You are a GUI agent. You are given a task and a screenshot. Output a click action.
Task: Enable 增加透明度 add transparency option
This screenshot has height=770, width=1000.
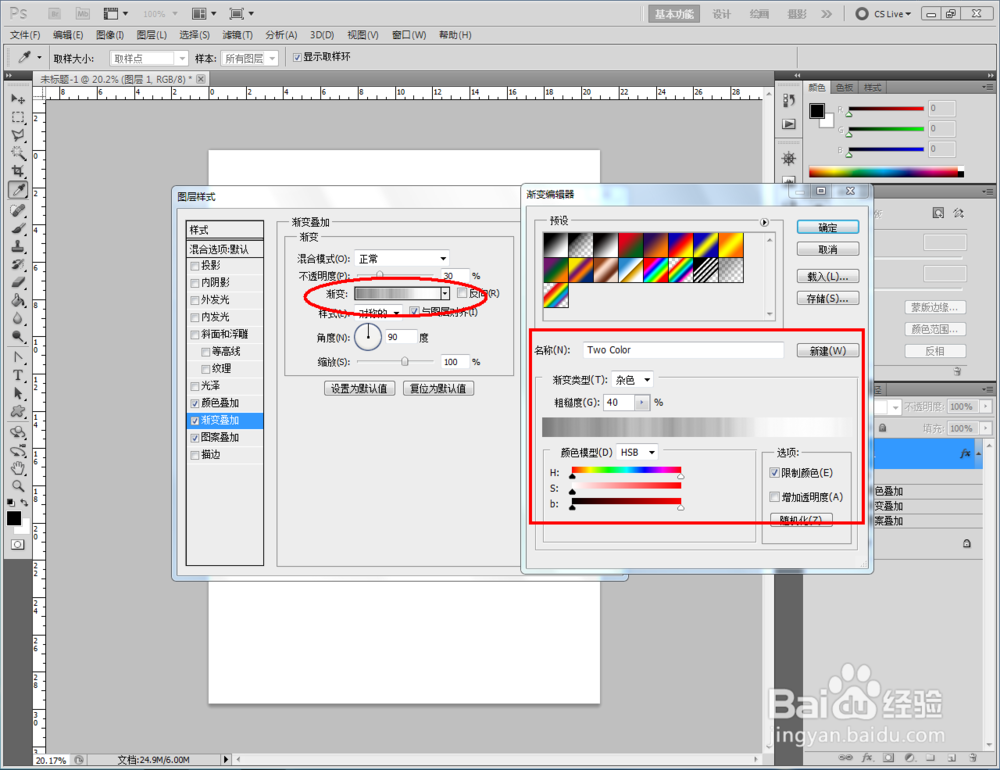pos(774,497)
